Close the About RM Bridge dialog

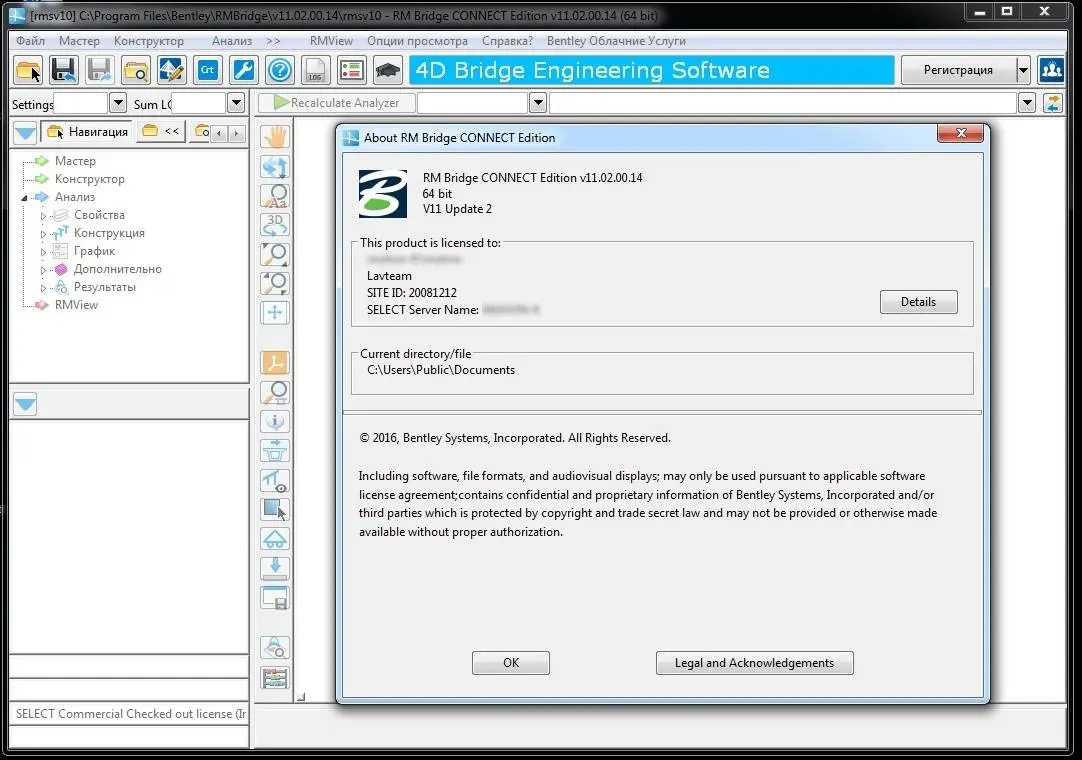coord(960,133)
